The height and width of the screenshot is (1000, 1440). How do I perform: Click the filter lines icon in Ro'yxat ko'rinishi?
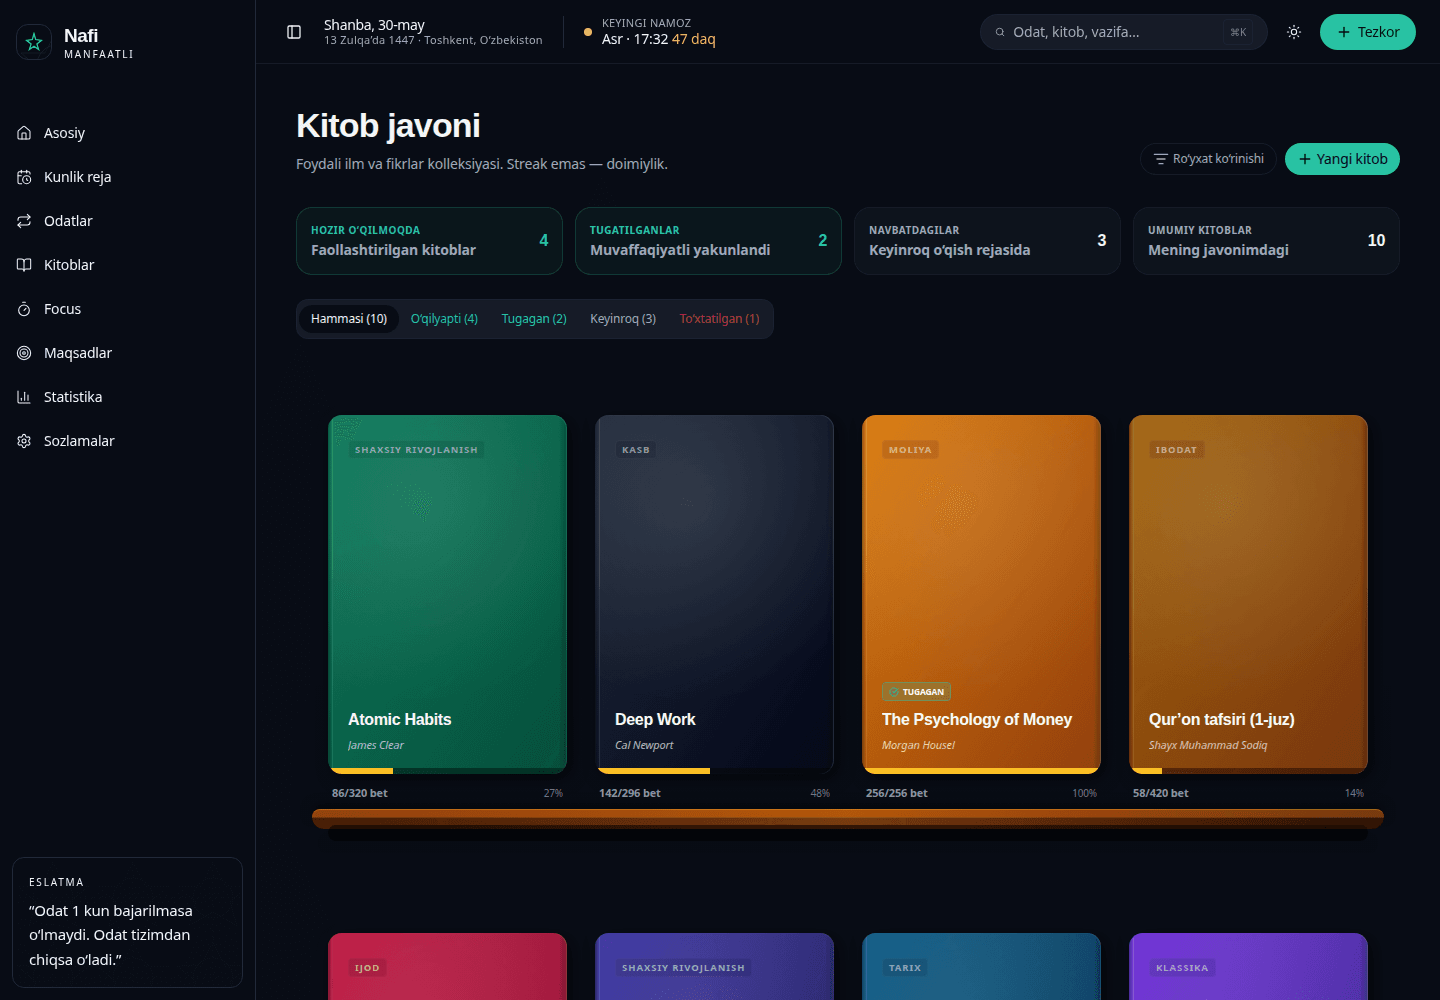click(1161, 159)
